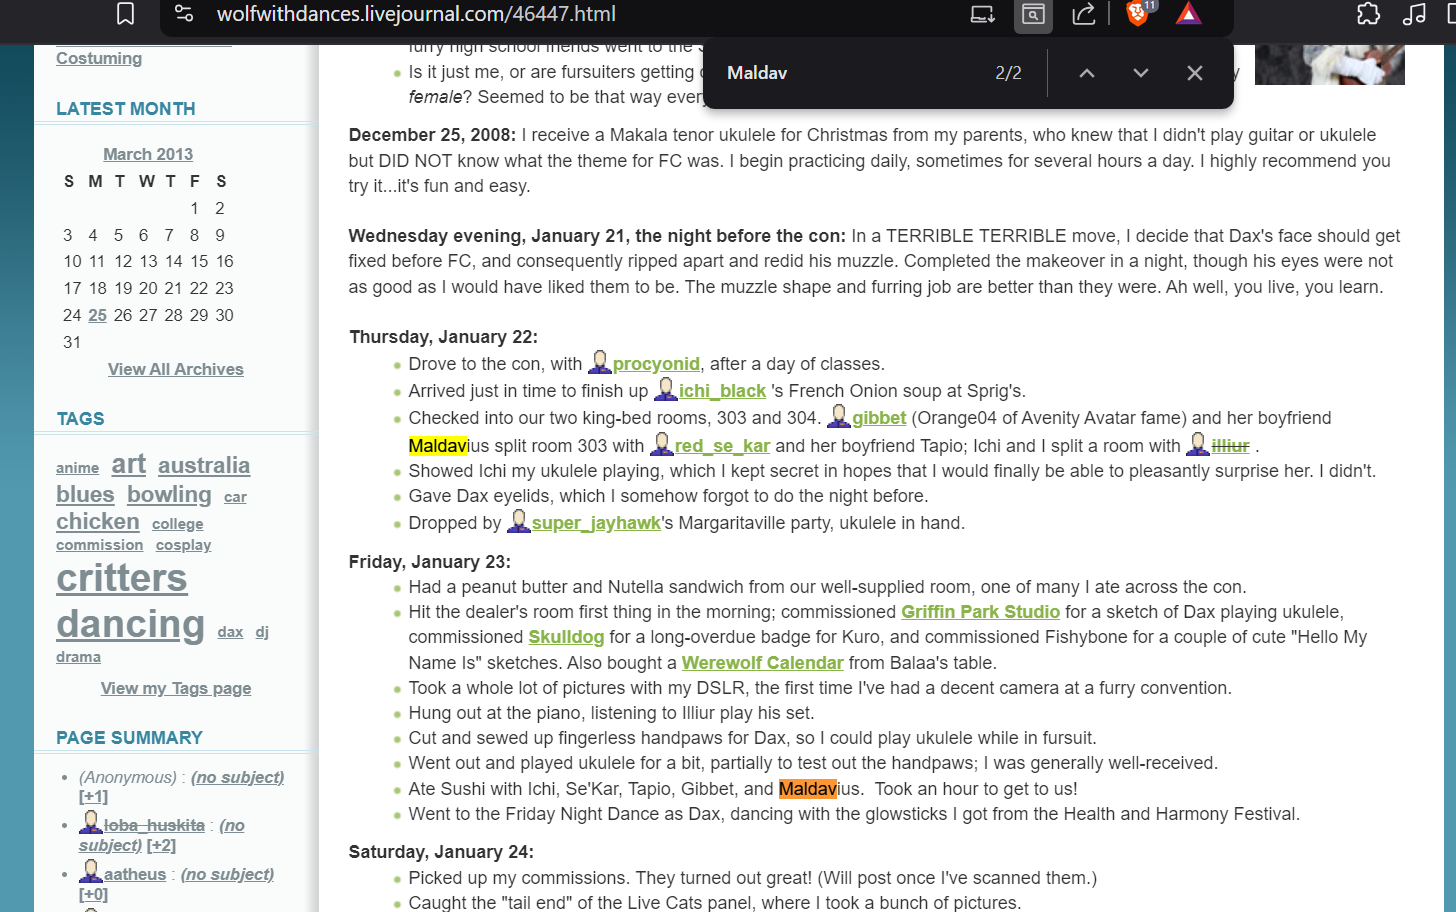Open aatheus comment (no subject) link
The image size is (1456, 912).
(228, 874)
